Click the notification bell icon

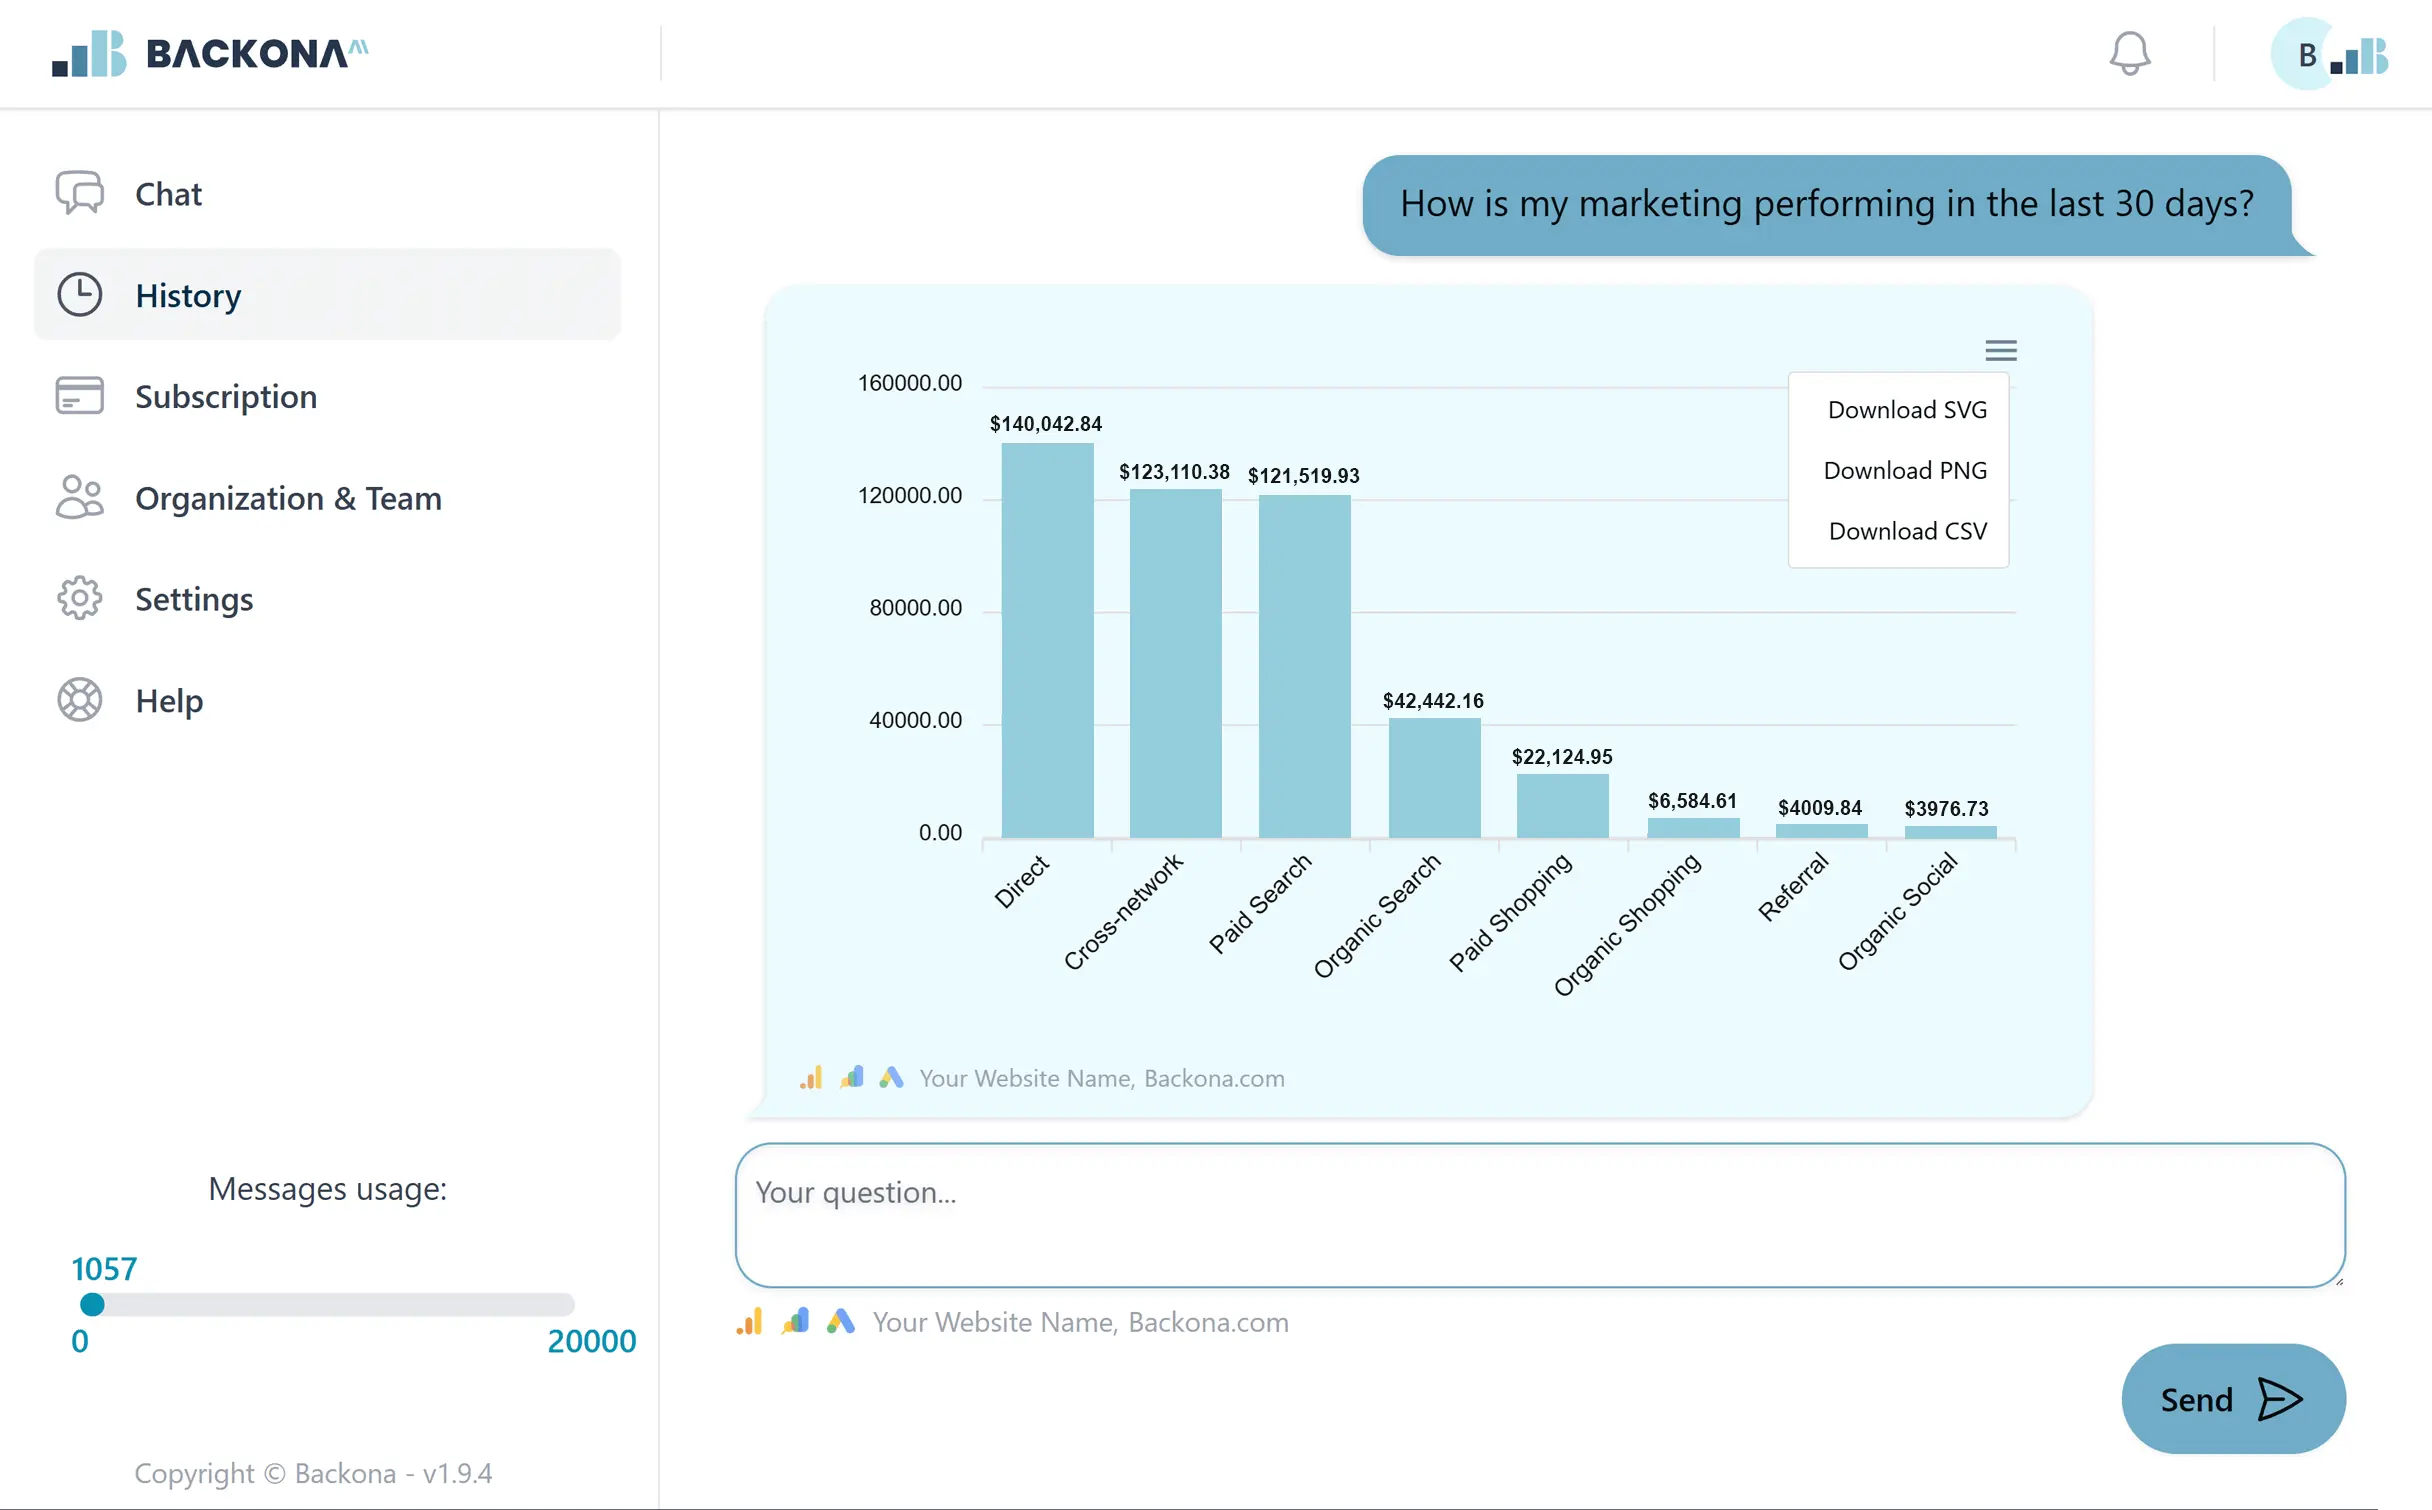point(2129,54)
